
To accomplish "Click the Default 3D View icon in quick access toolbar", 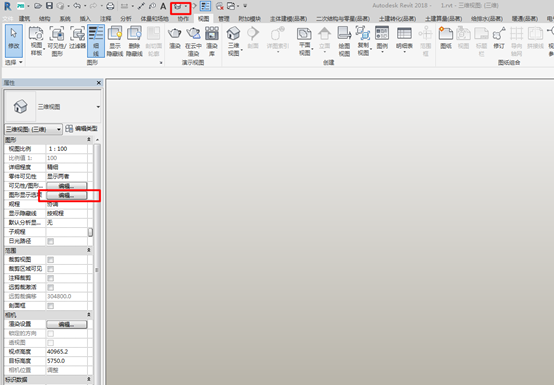I will click(x=177, y=7).
